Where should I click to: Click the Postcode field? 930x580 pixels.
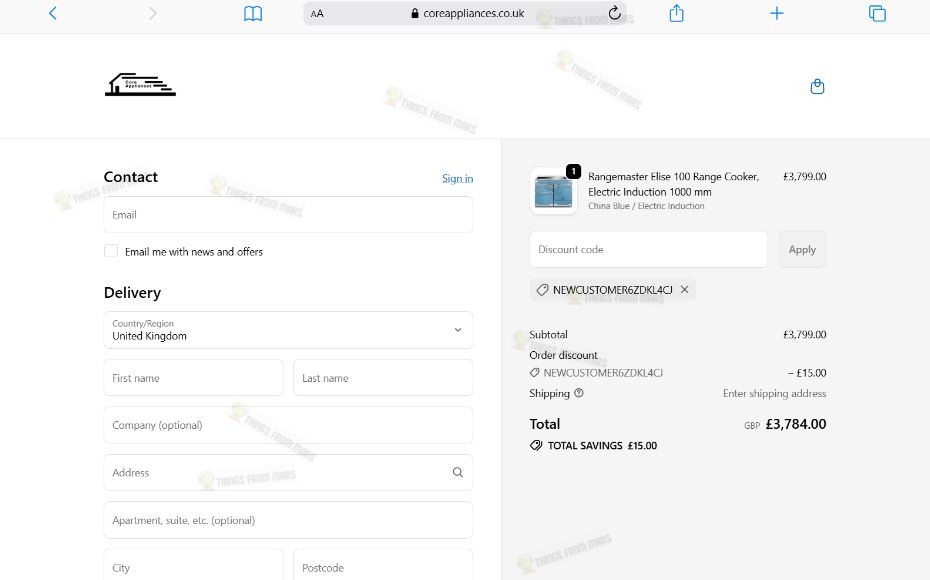tap(383, 567)
